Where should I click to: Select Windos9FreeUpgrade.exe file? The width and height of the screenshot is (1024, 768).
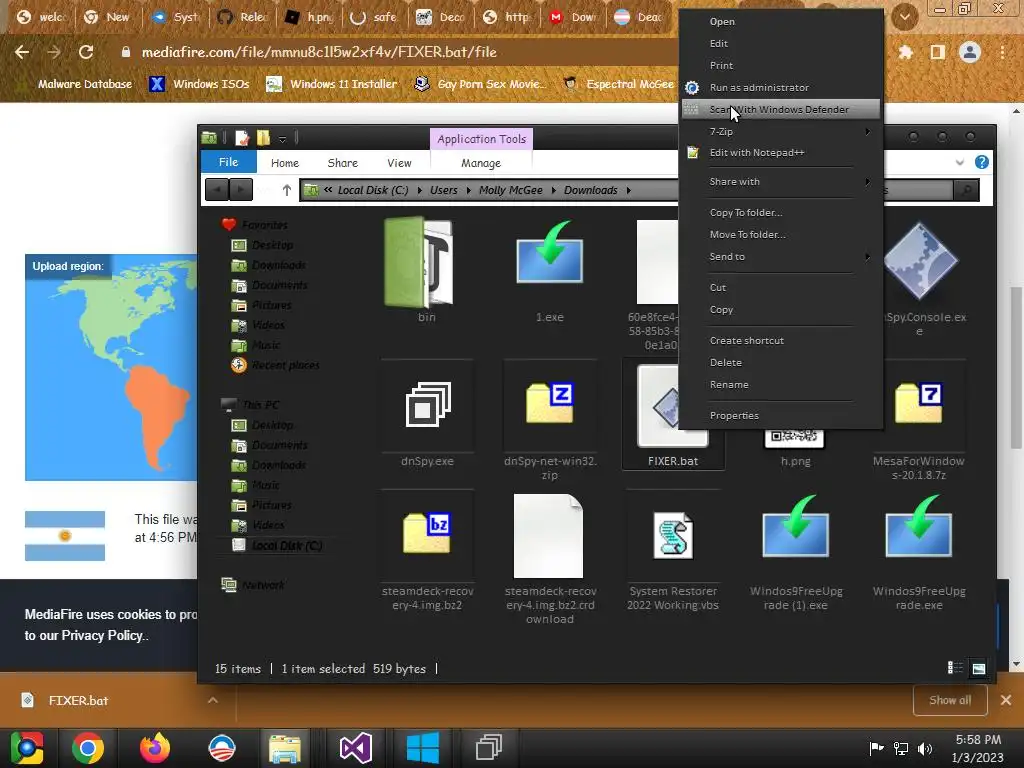point(919,526)
